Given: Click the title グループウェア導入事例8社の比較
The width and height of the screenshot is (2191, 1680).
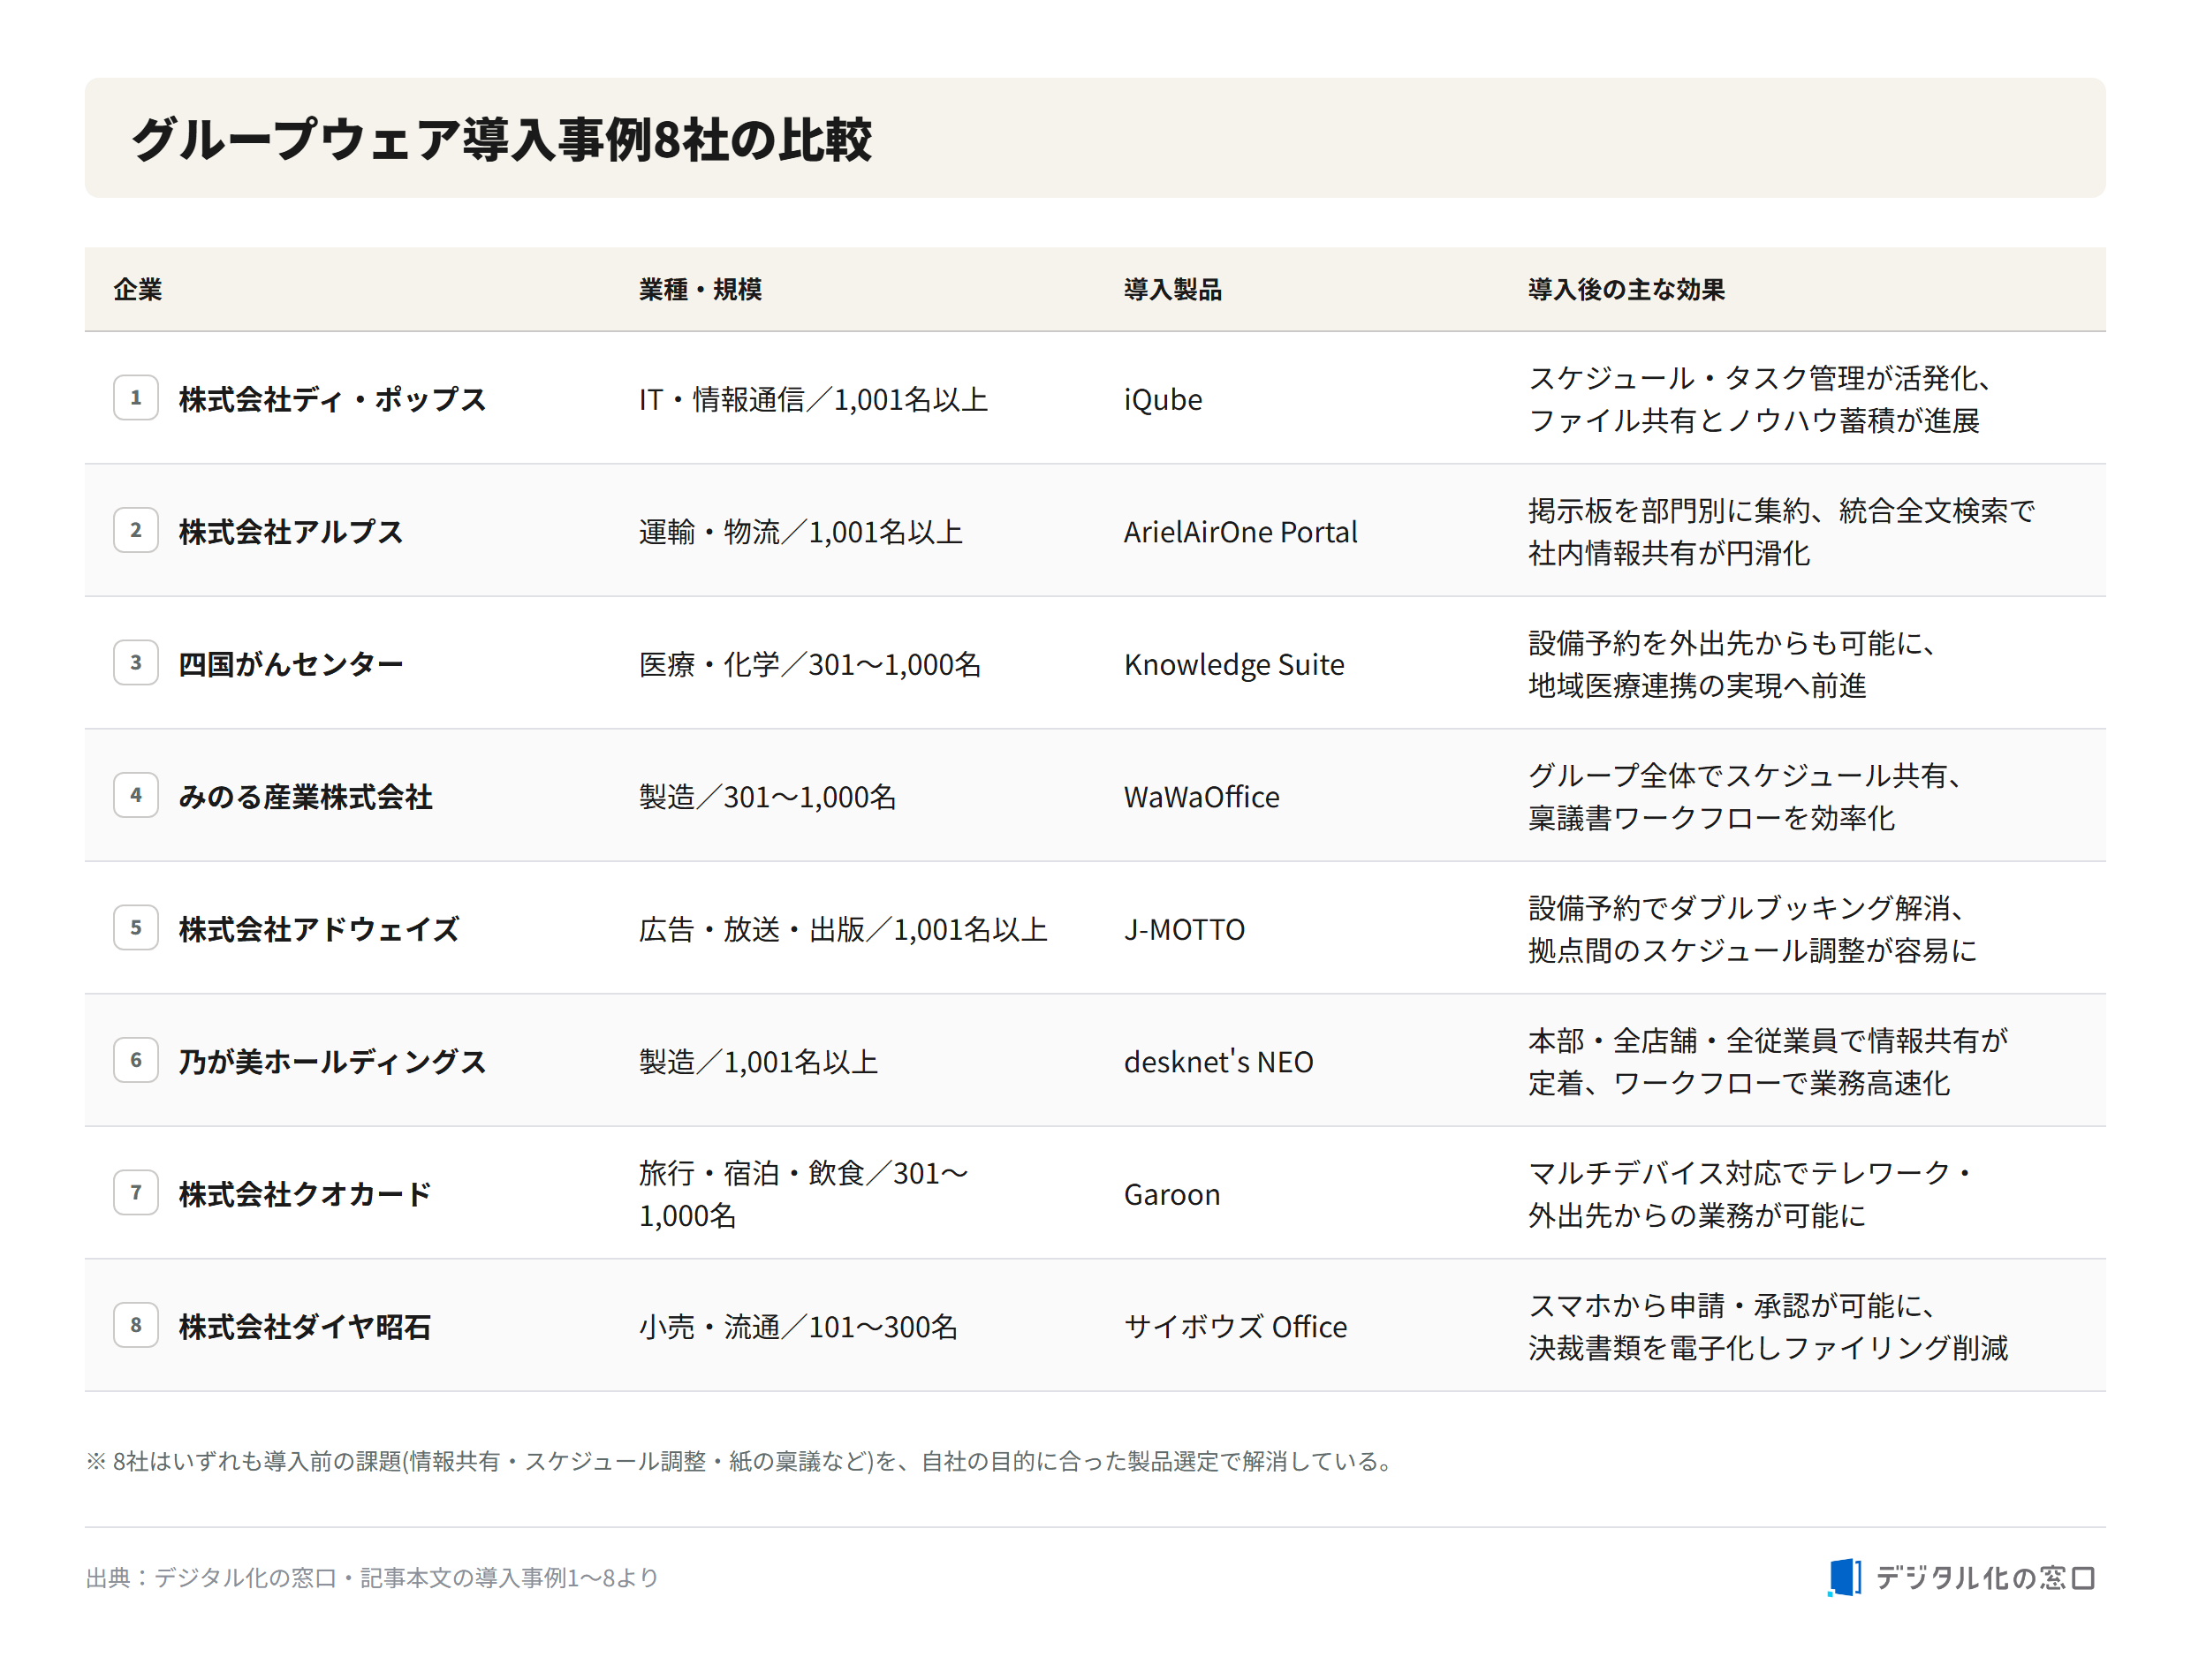Looking at the screenshot, I should coord(501,138).
